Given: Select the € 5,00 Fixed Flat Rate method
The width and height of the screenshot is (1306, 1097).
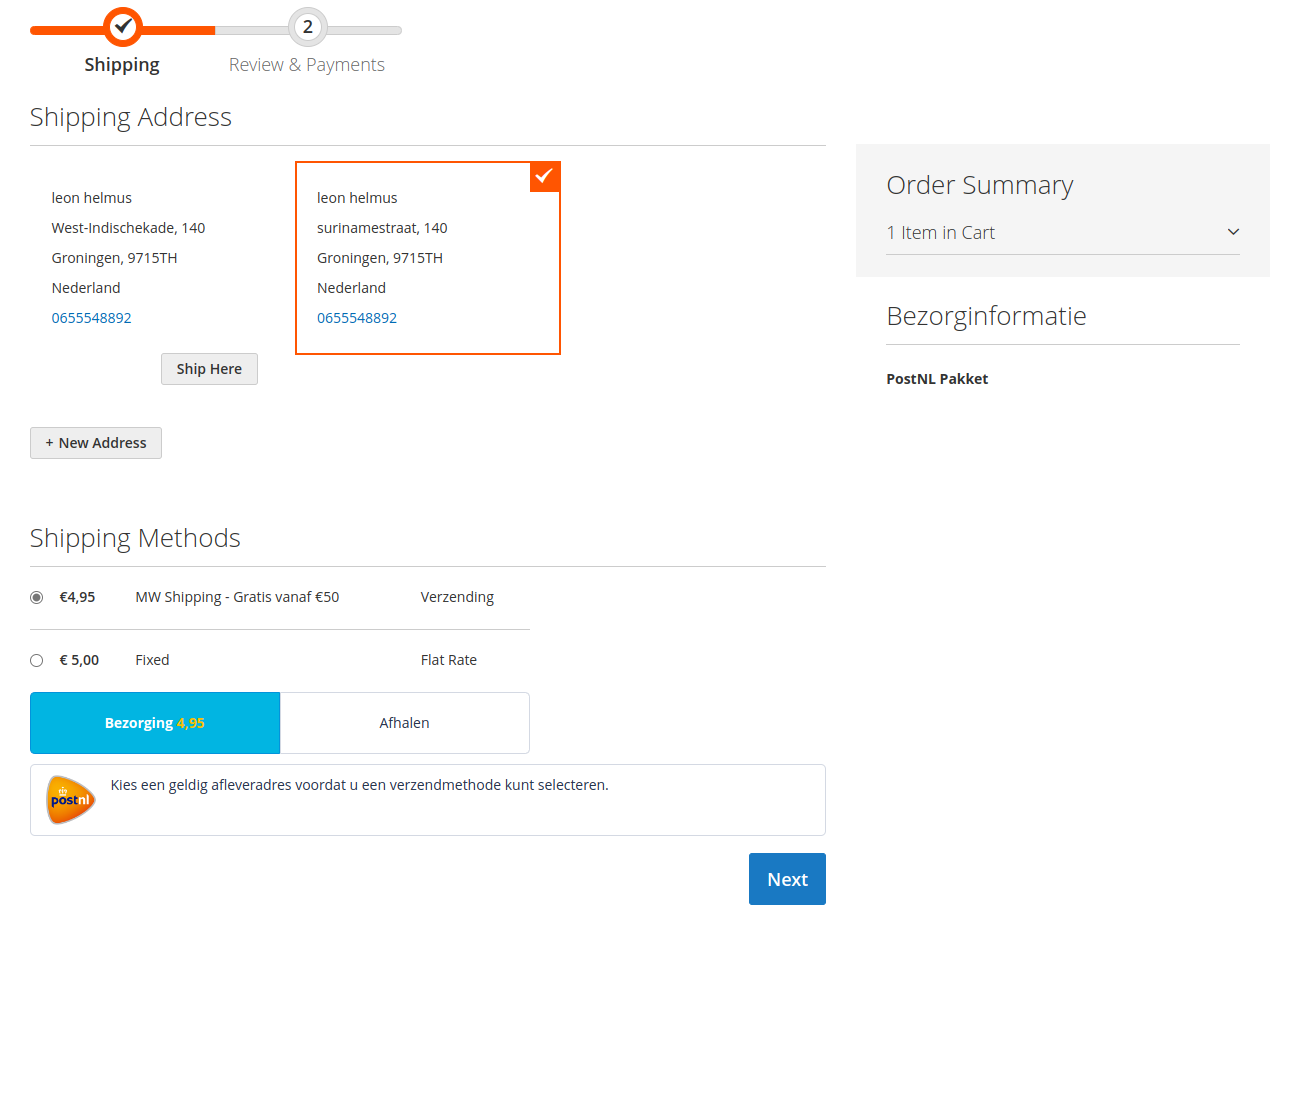Looking at the screenshot, I should (x=36, y=659).
